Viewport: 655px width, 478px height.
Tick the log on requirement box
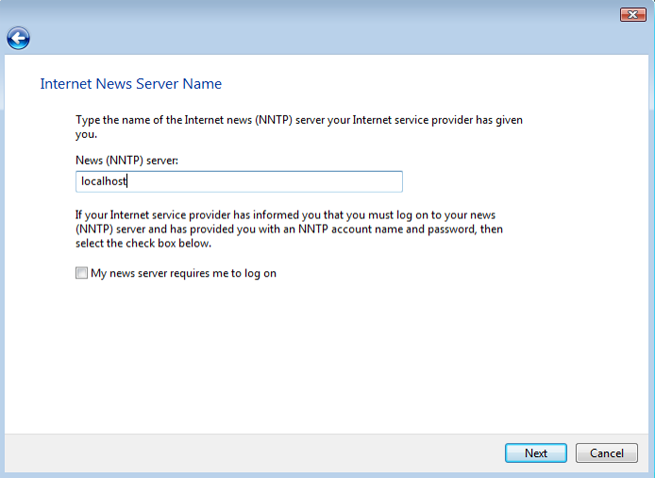82,272
